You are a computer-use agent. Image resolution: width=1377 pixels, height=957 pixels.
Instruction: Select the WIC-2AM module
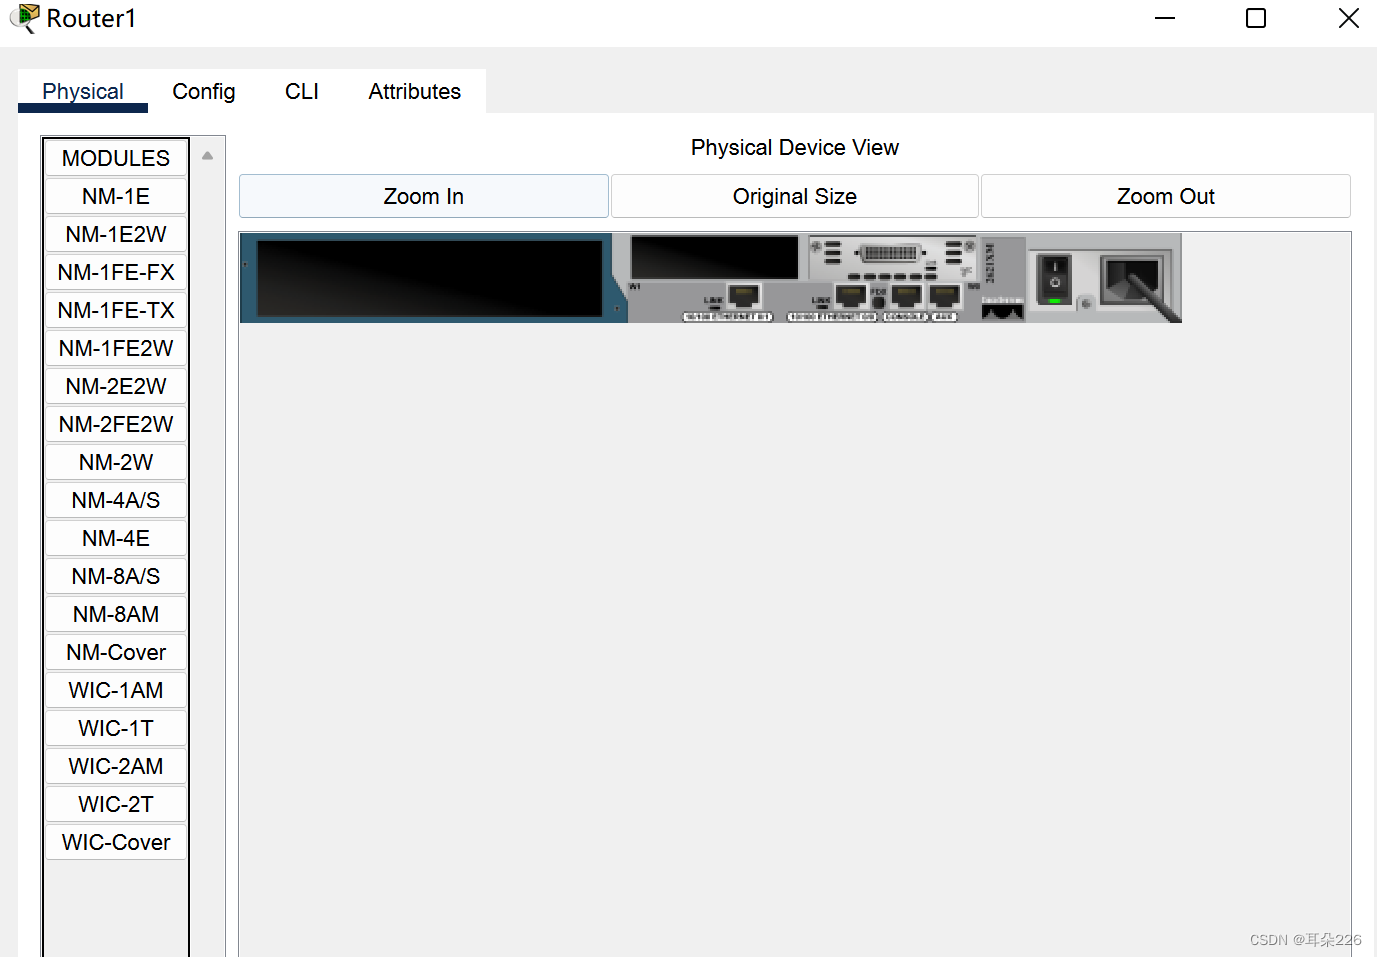pos(116,766)
